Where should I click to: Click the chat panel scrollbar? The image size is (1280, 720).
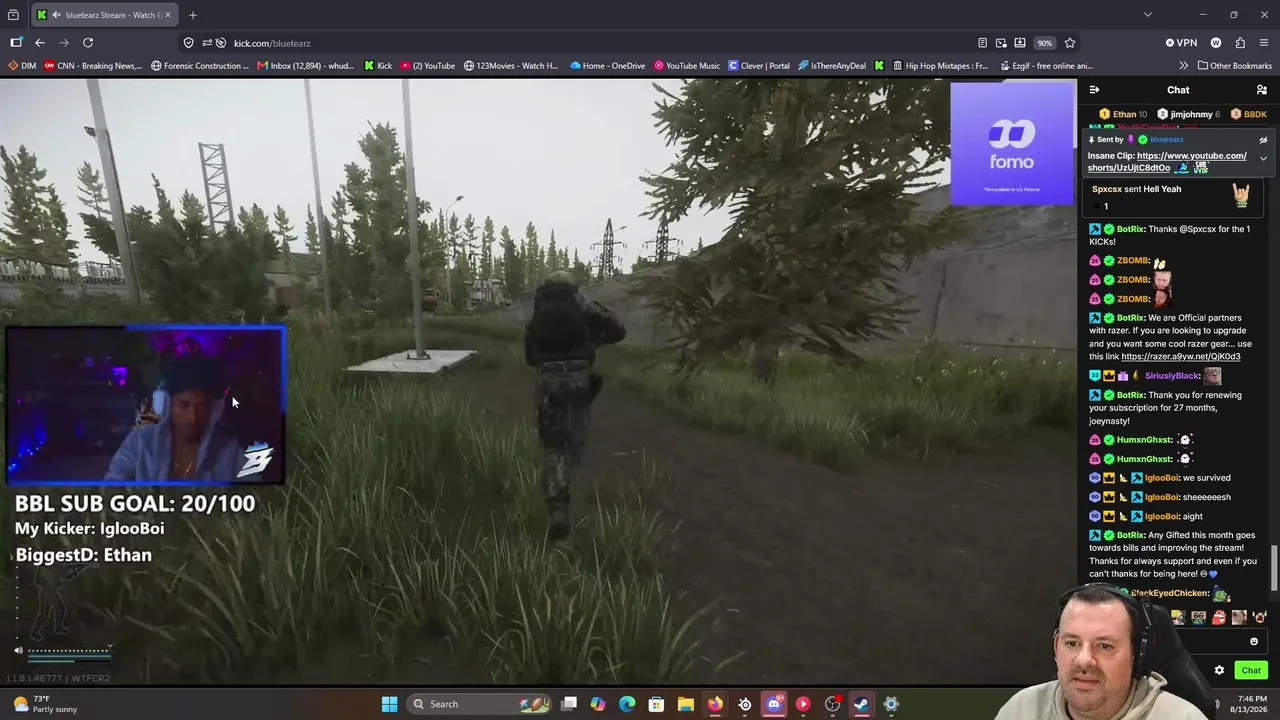pyautogui.click(x=1274, y=567)
